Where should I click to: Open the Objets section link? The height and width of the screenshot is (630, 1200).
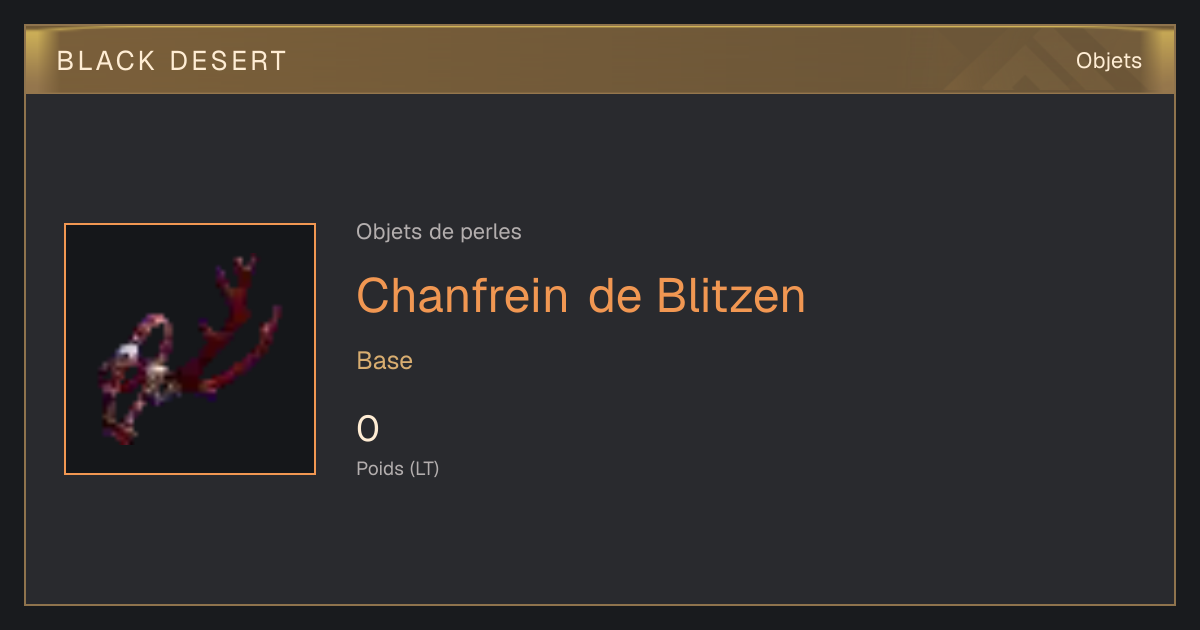point(1109,61)
